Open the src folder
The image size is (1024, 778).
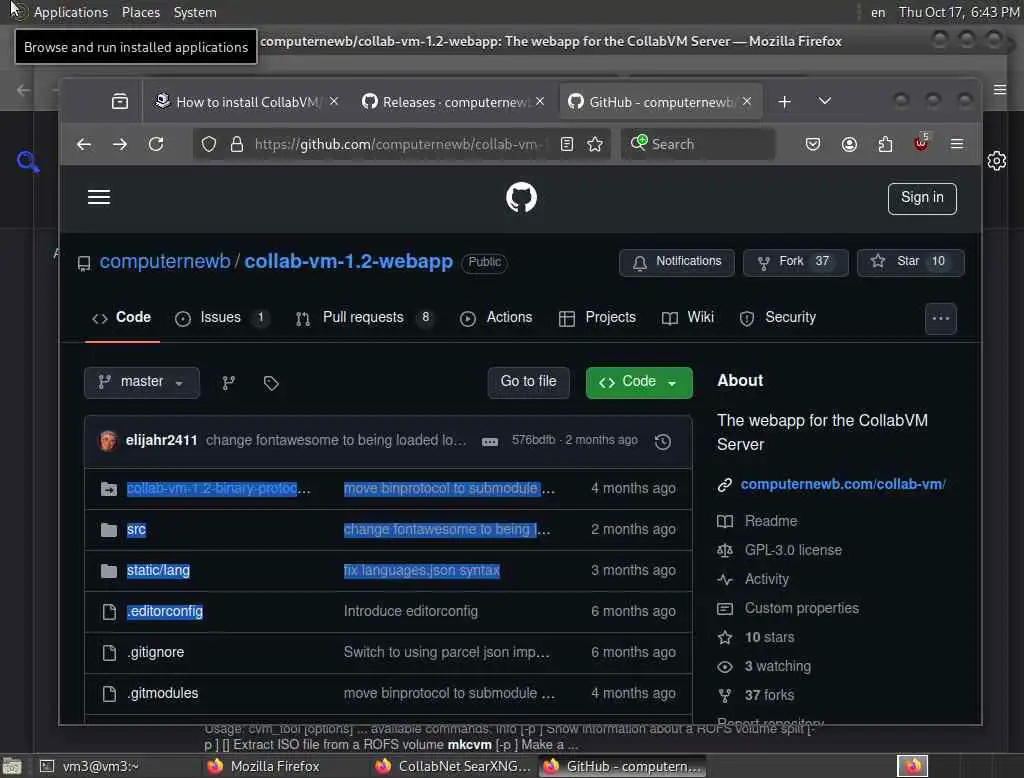[x=136, y=529]
